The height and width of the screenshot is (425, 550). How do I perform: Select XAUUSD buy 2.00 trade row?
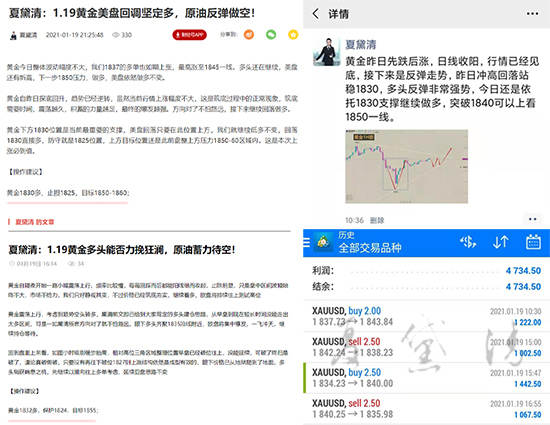click(x=427, y=316)
